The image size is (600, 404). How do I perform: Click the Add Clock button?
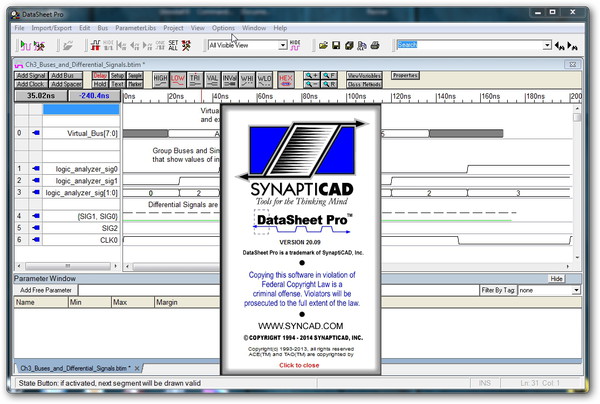[31, 84]
